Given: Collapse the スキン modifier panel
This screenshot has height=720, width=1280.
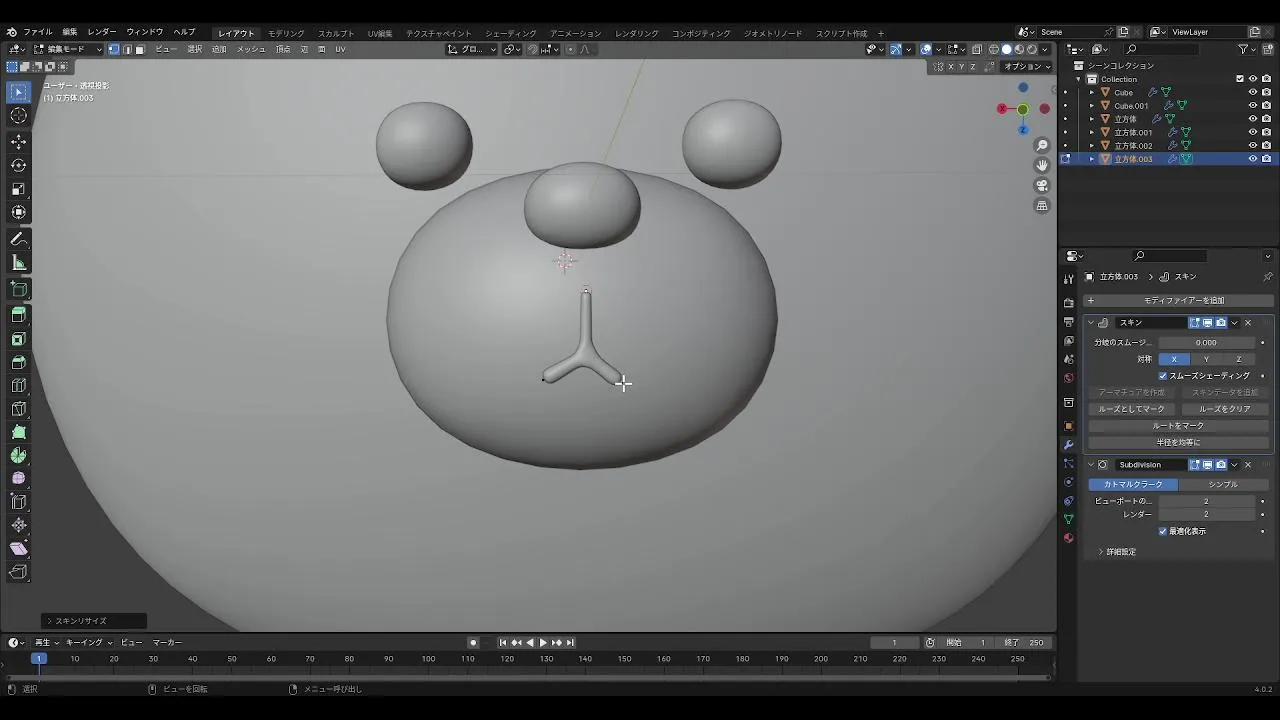Looking at the screenshot, I should click(1091, 323).
